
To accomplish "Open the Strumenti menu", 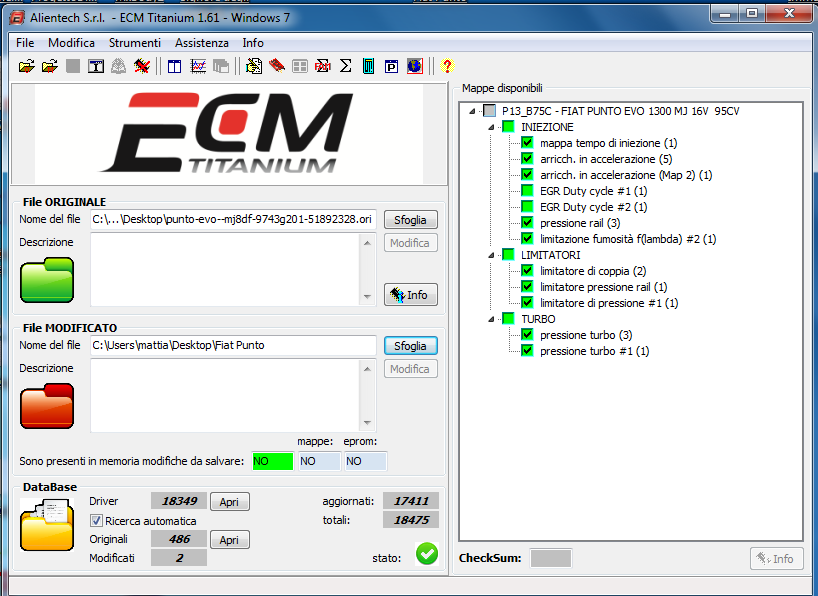I will 135,43.
